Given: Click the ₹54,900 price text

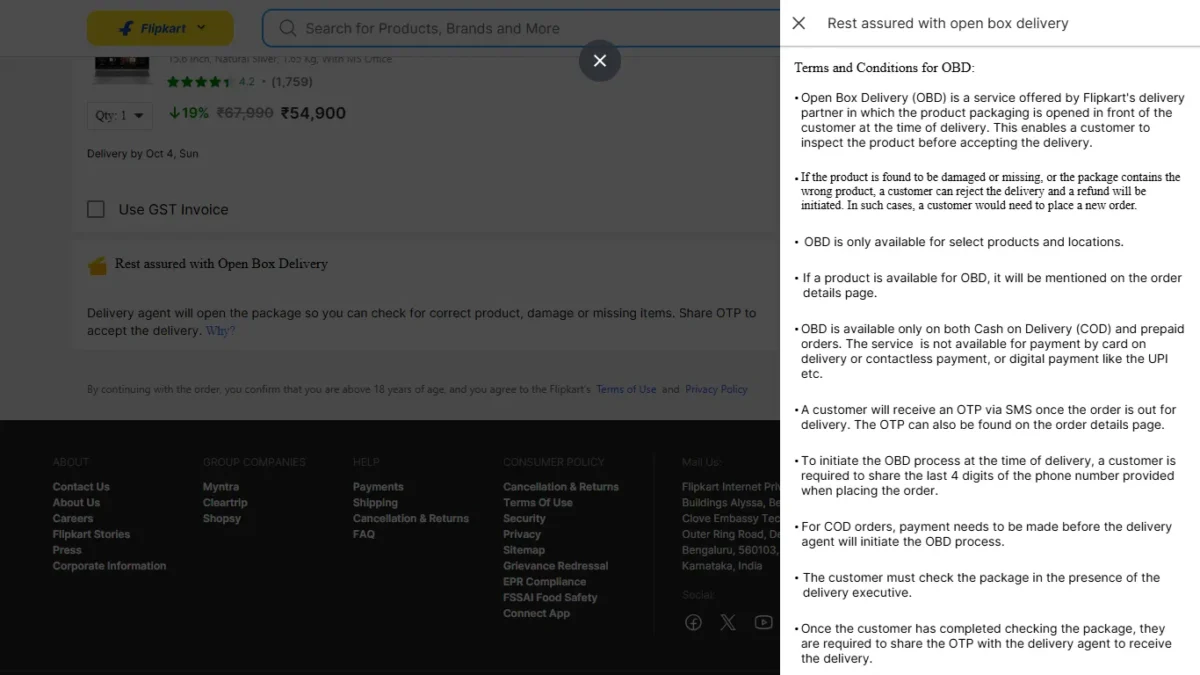Looking at the screenshot, I should click(x=313, y=113).
